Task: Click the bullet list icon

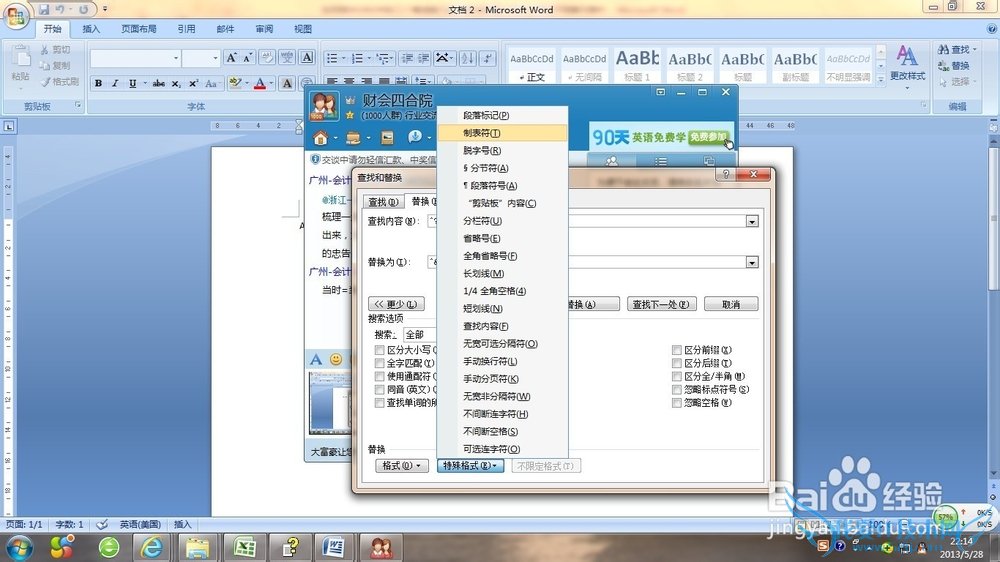Action: (x=332, y=58)
